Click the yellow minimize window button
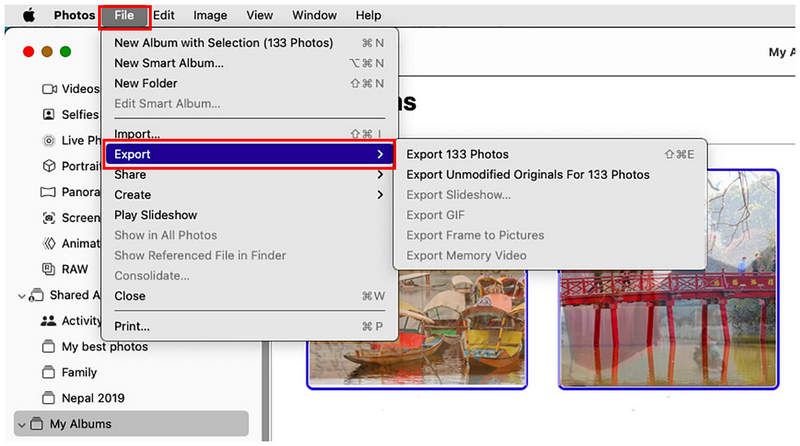Viewport: 800px width, 446px height. coord(47,52)
